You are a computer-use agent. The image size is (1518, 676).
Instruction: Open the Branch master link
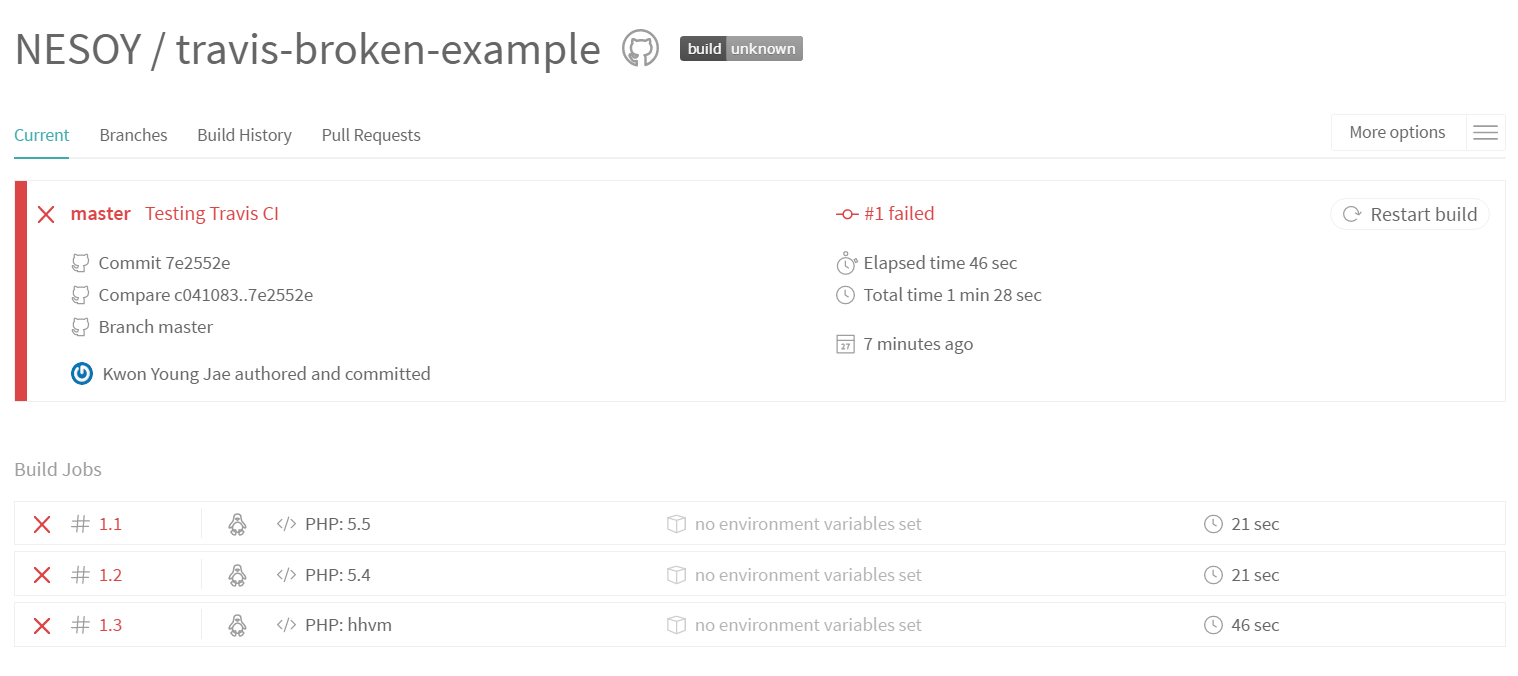(x=156, y=327)
